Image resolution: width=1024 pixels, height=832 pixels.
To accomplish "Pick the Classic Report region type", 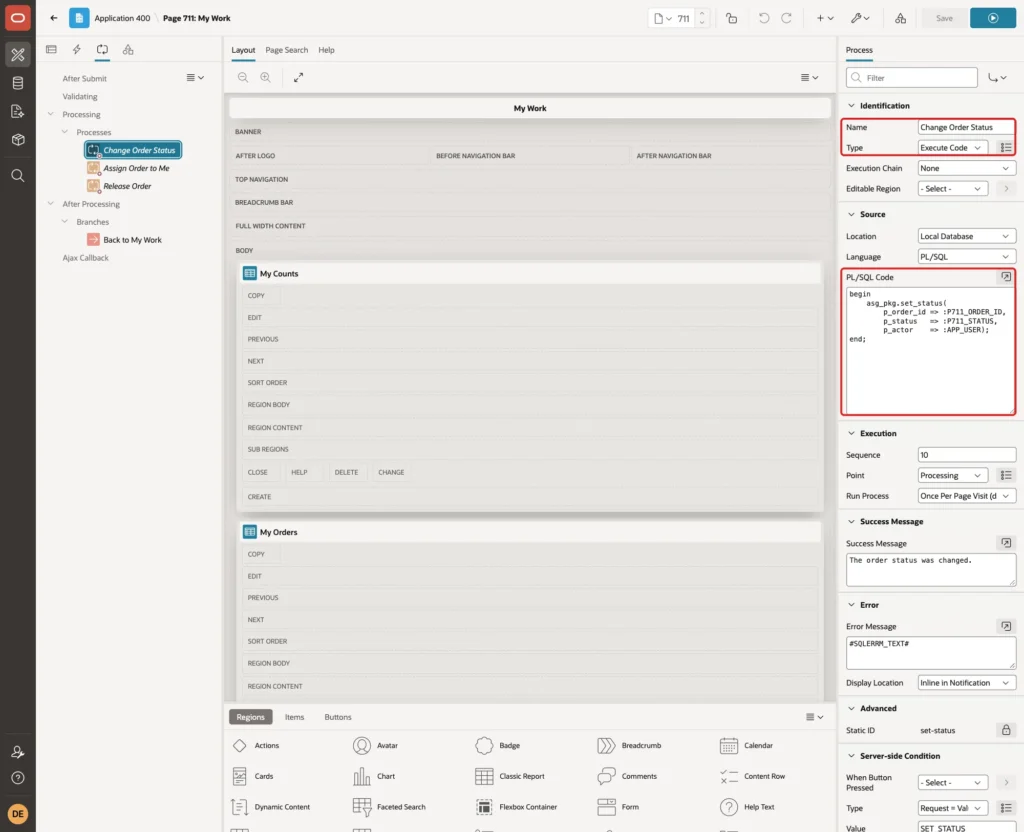I will (510, 776).
